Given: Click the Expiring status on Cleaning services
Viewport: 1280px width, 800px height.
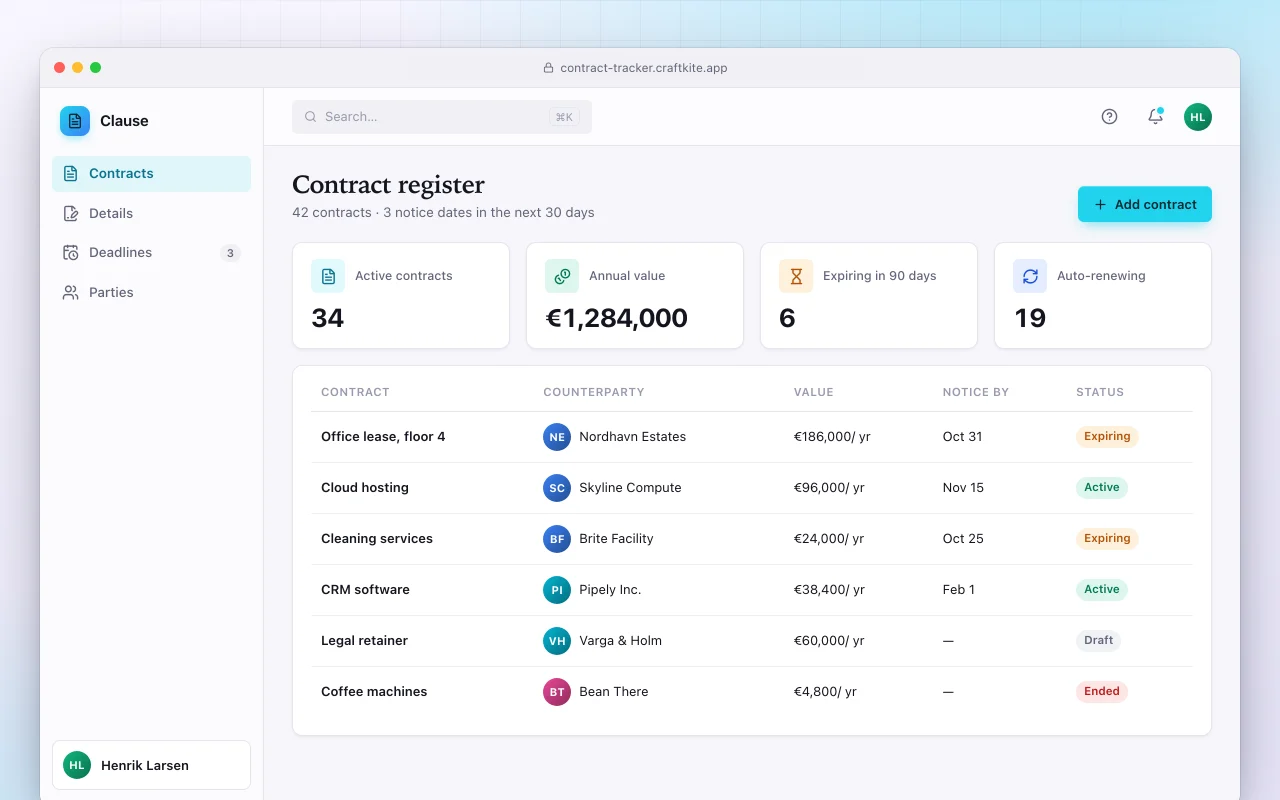Looking at the screenshot, I should pyautogui.click(x=1107, y=539).
